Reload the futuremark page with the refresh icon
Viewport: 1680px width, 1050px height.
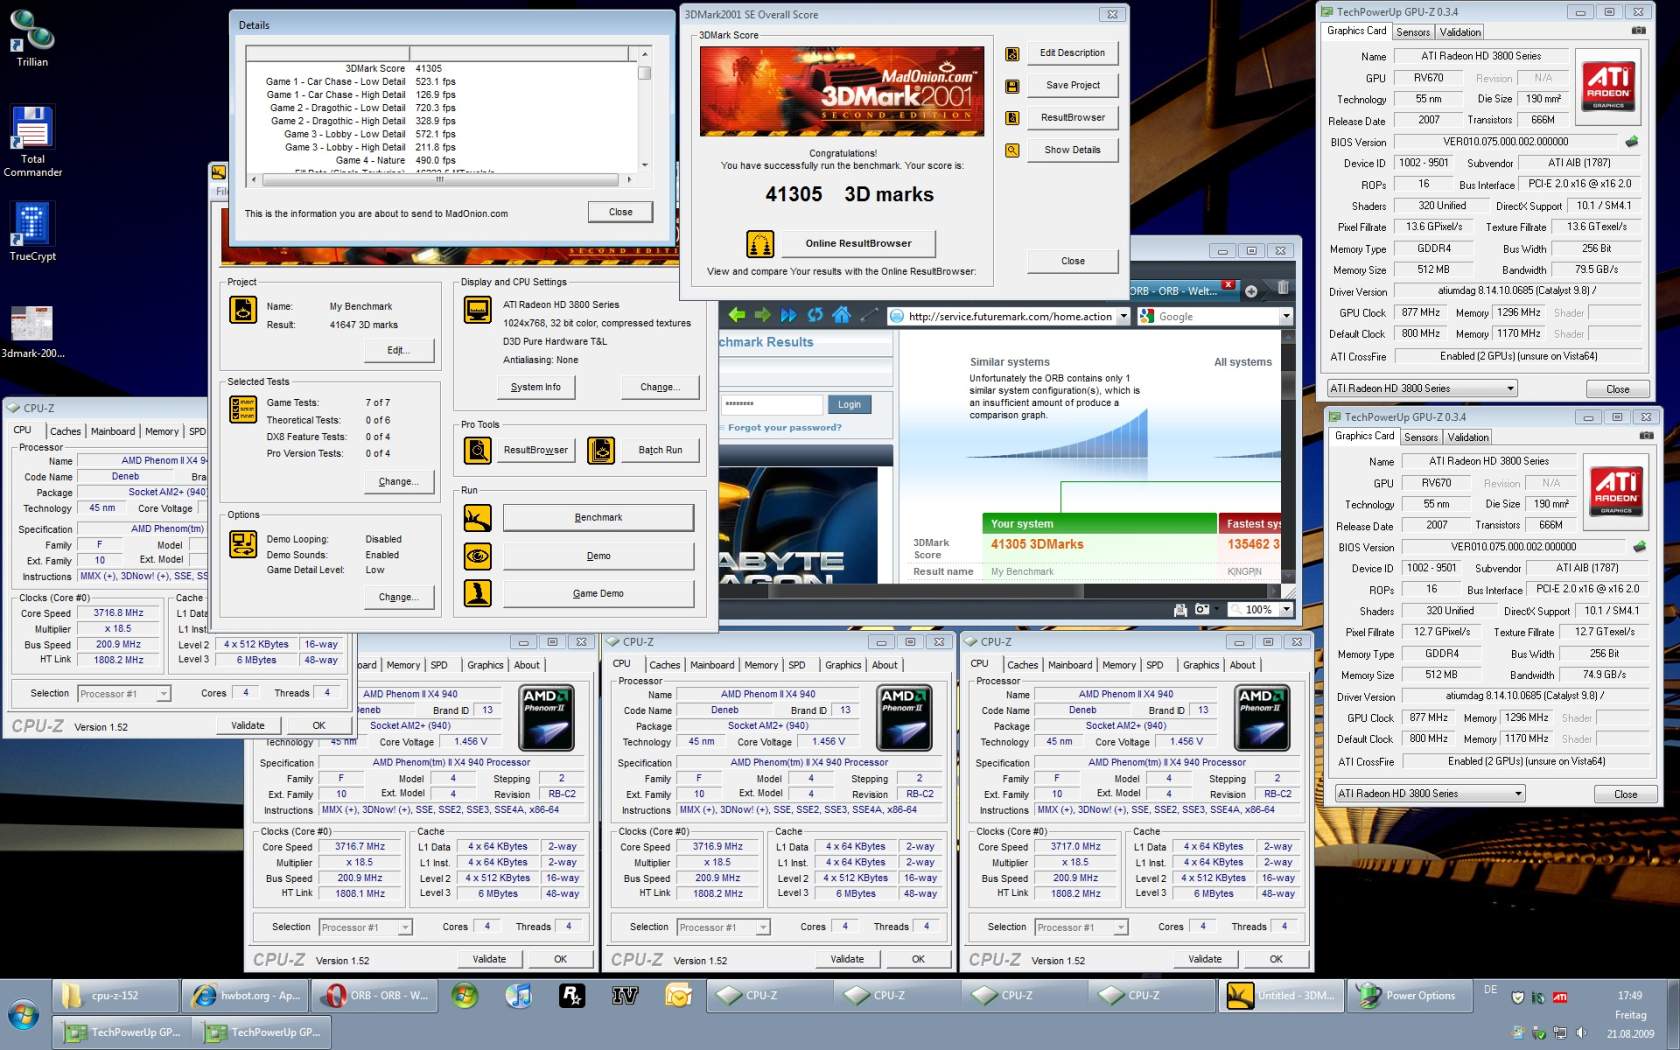(x=815, y=315)
